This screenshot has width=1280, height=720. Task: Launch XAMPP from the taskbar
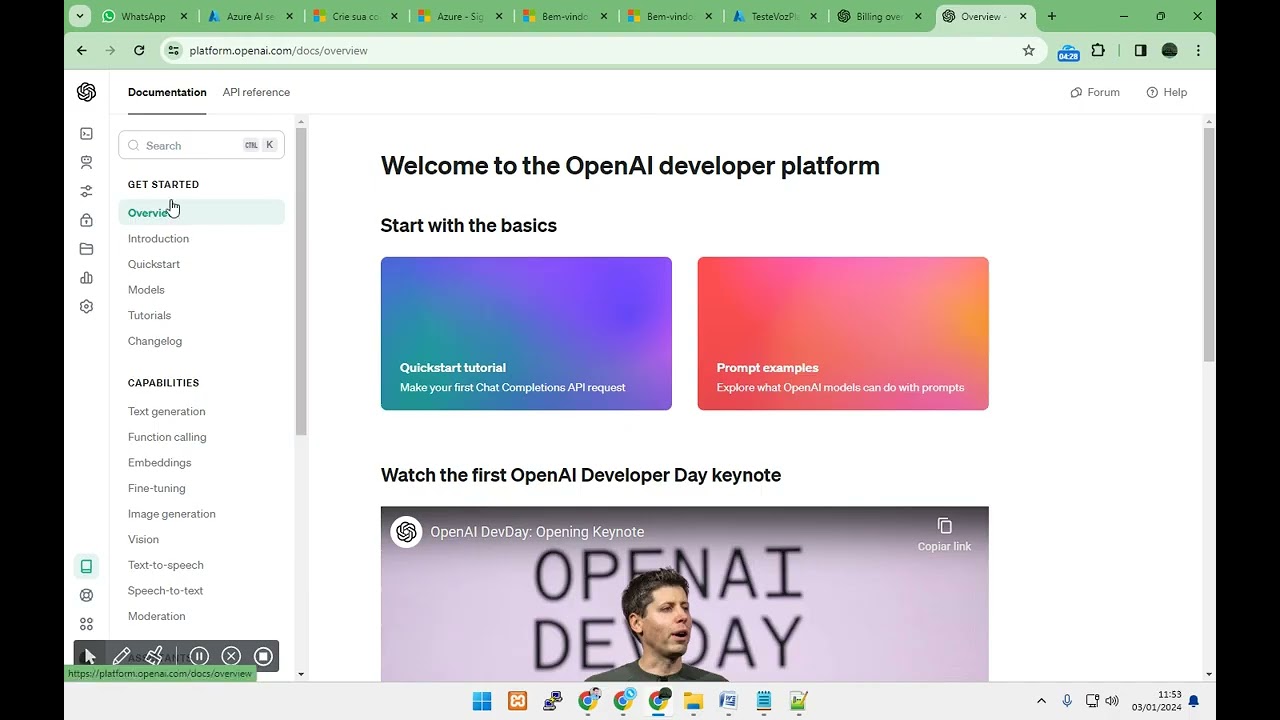517,701
